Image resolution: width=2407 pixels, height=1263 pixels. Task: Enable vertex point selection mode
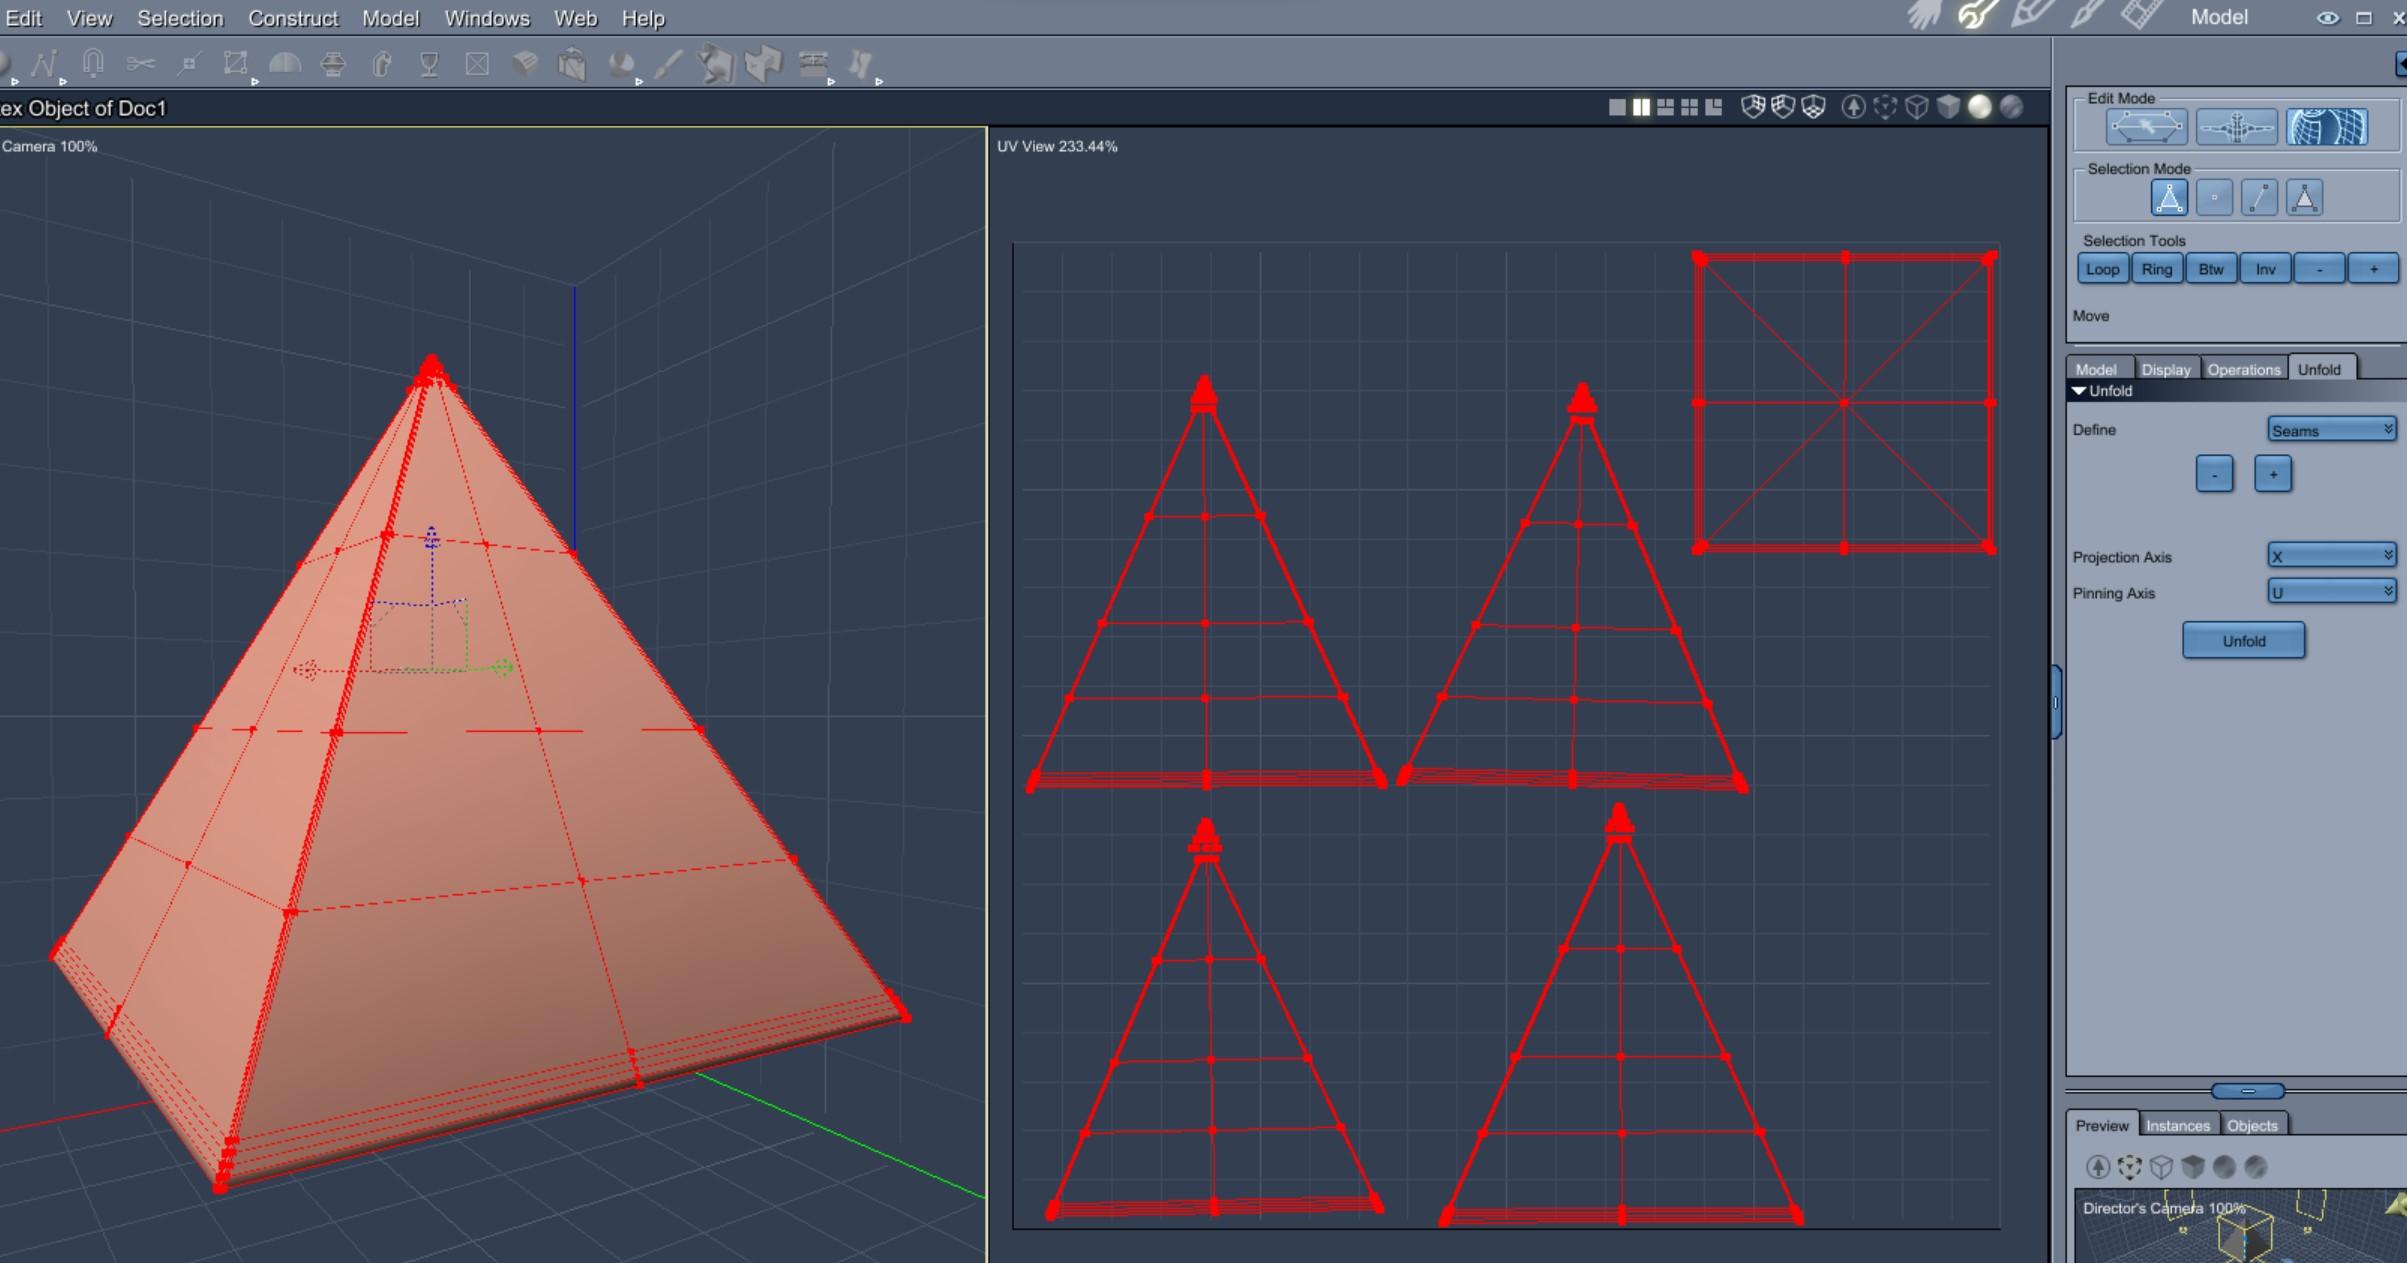click(2214, 198)
